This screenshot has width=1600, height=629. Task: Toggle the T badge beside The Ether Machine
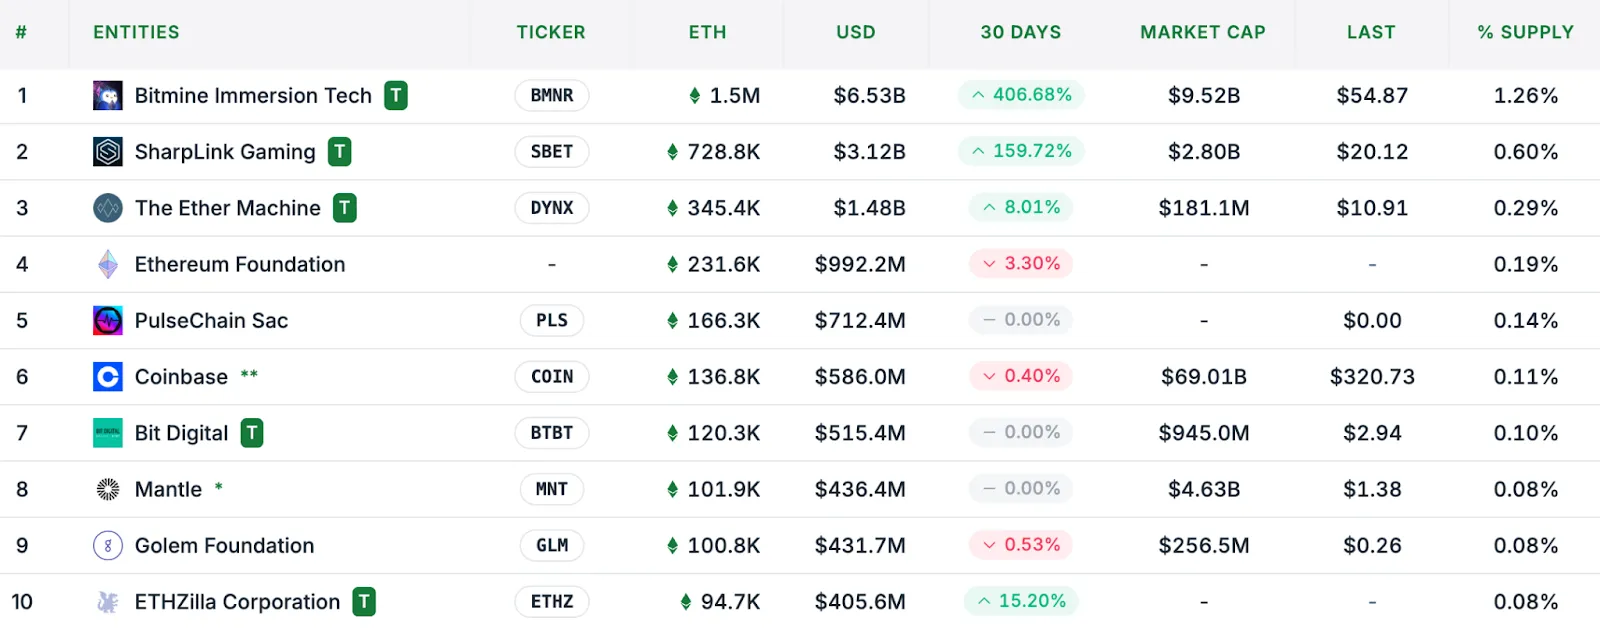coord(343,208)
